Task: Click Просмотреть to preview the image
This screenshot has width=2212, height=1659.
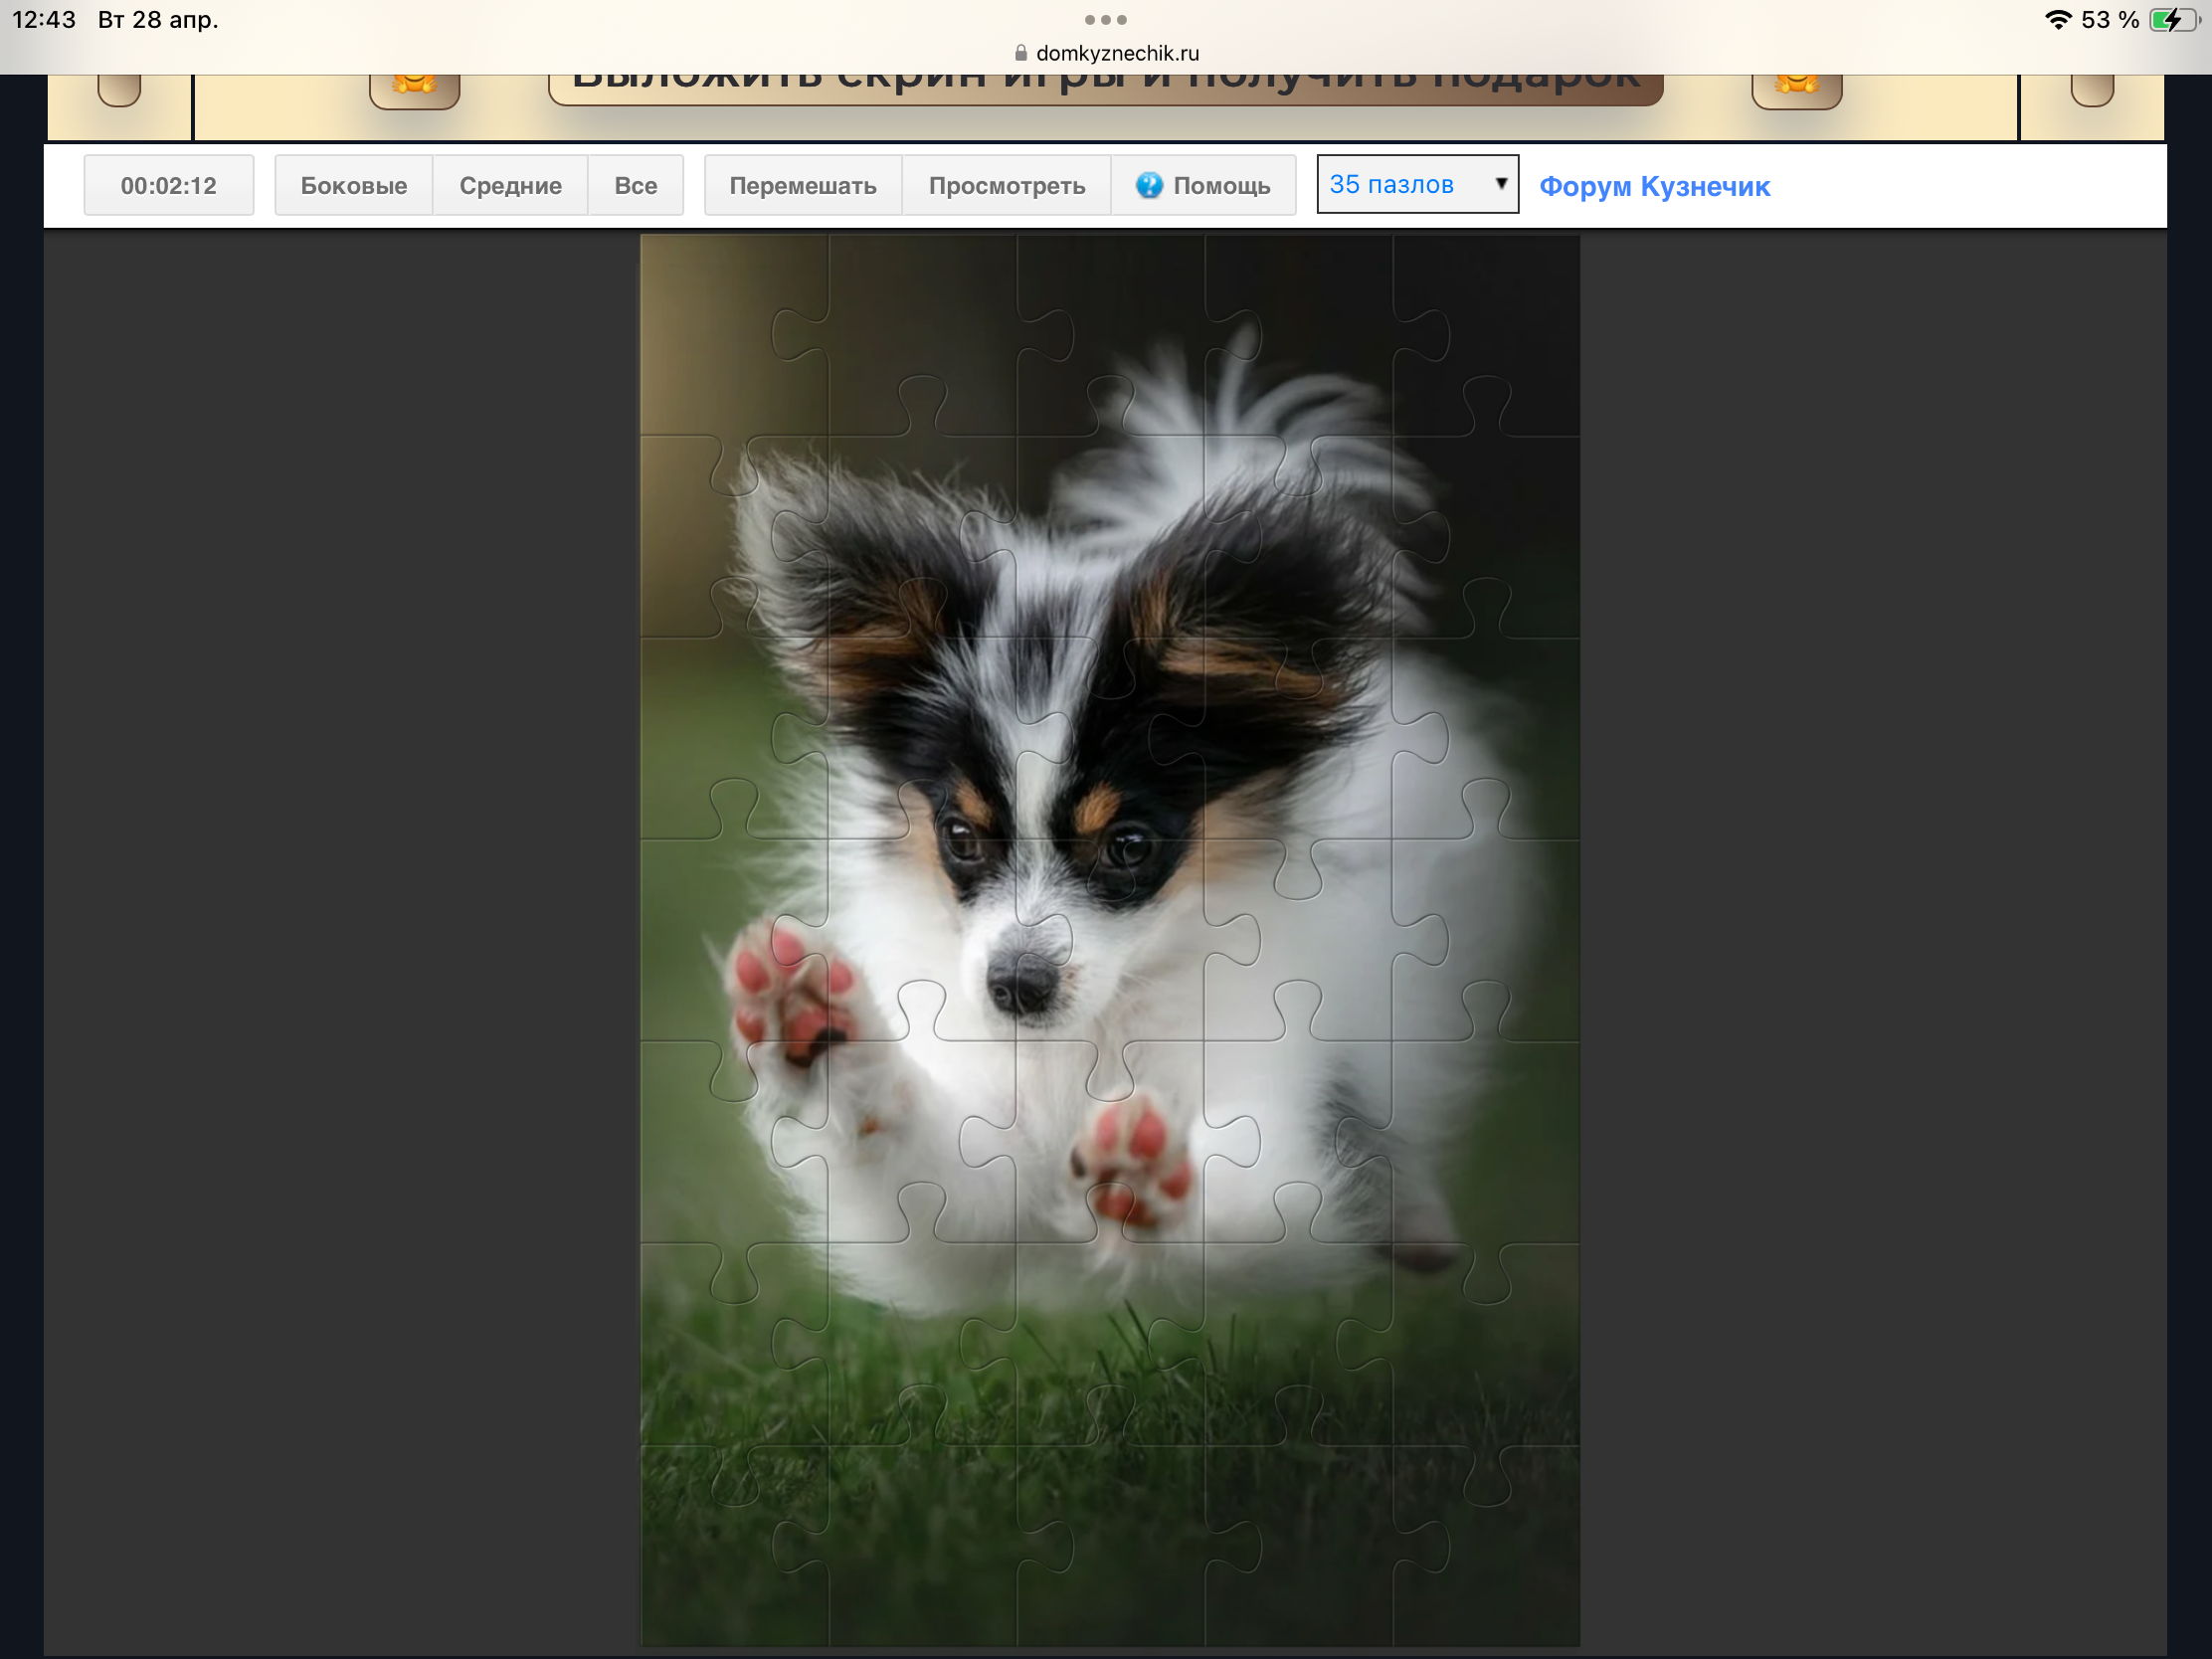Action: [x=1006, y=185]
